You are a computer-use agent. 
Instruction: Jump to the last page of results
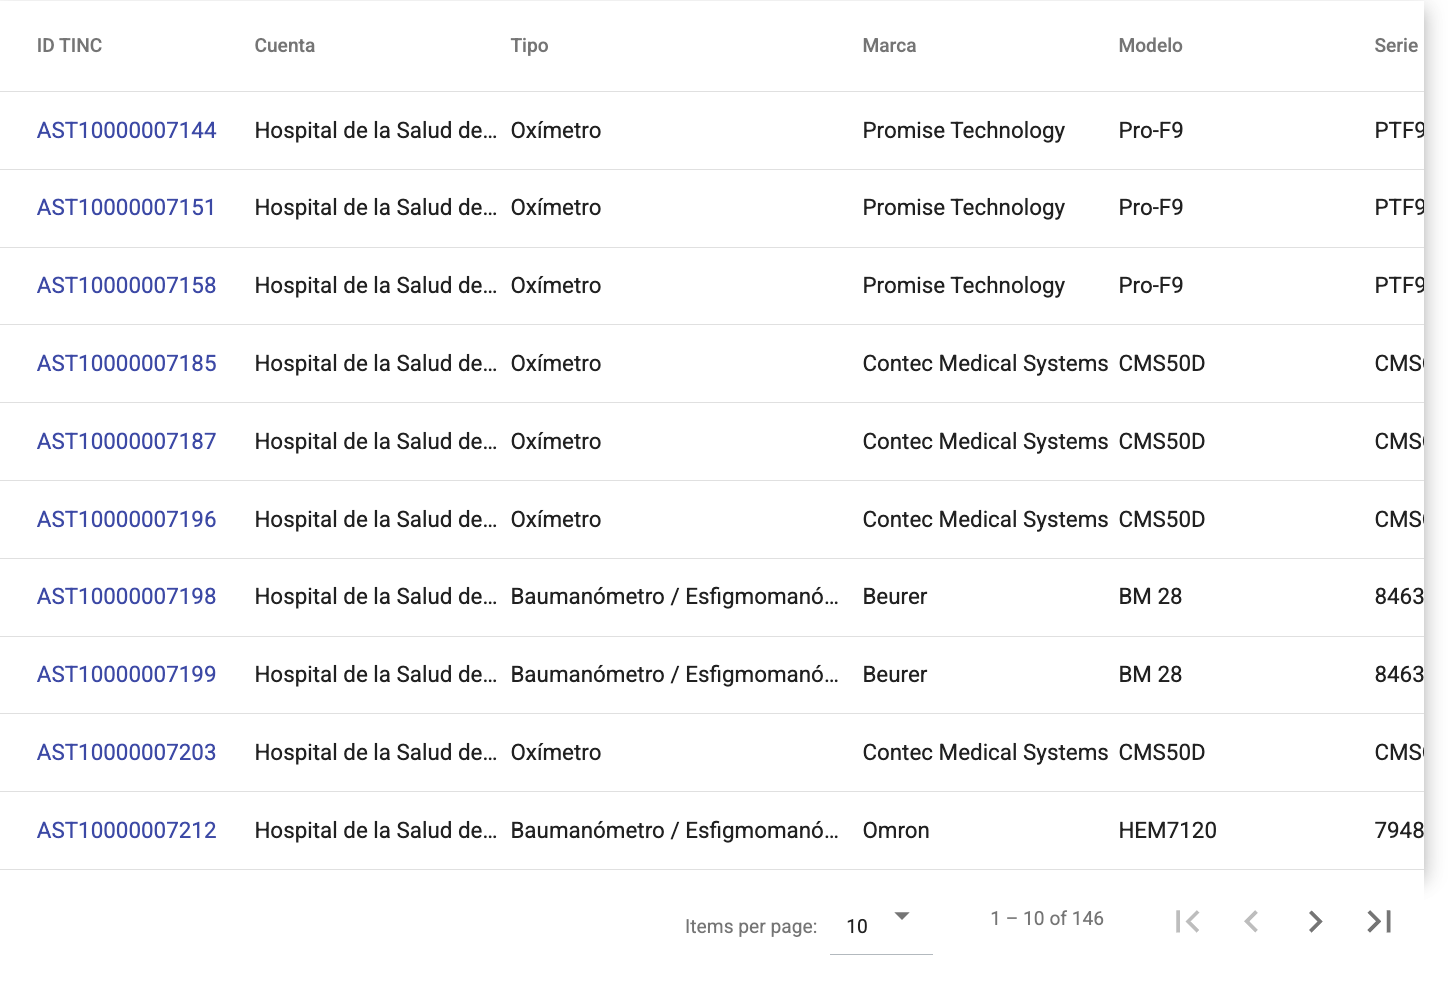coord(1379,921)
